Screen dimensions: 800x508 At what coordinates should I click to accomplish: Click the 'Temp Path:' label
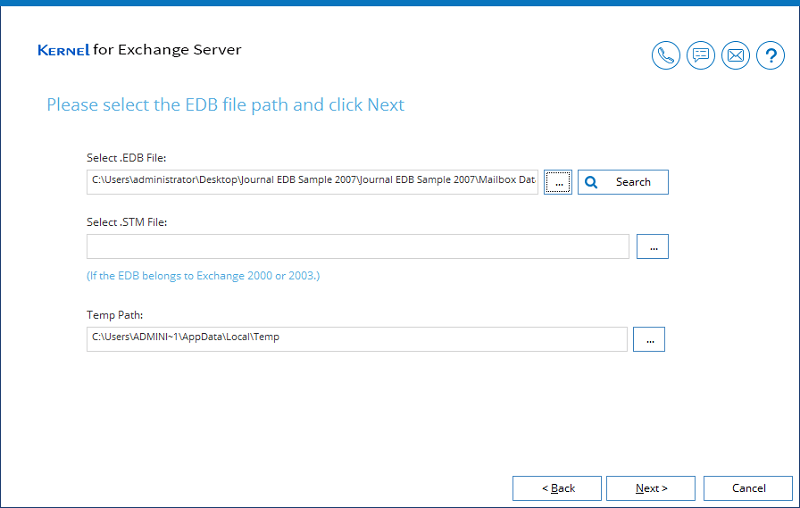pyautogui.click(x=115, y=315)
